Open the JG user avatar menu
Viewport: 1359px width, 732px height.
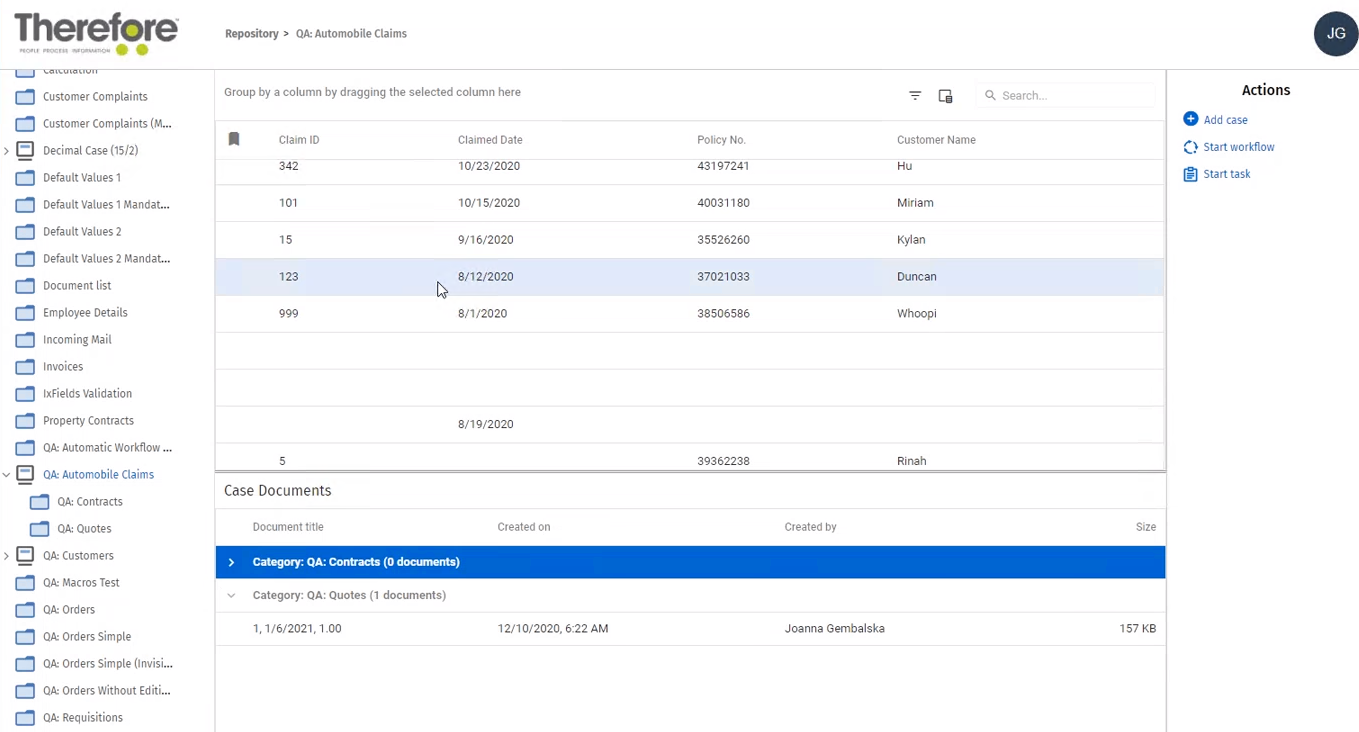(1335, 34)
